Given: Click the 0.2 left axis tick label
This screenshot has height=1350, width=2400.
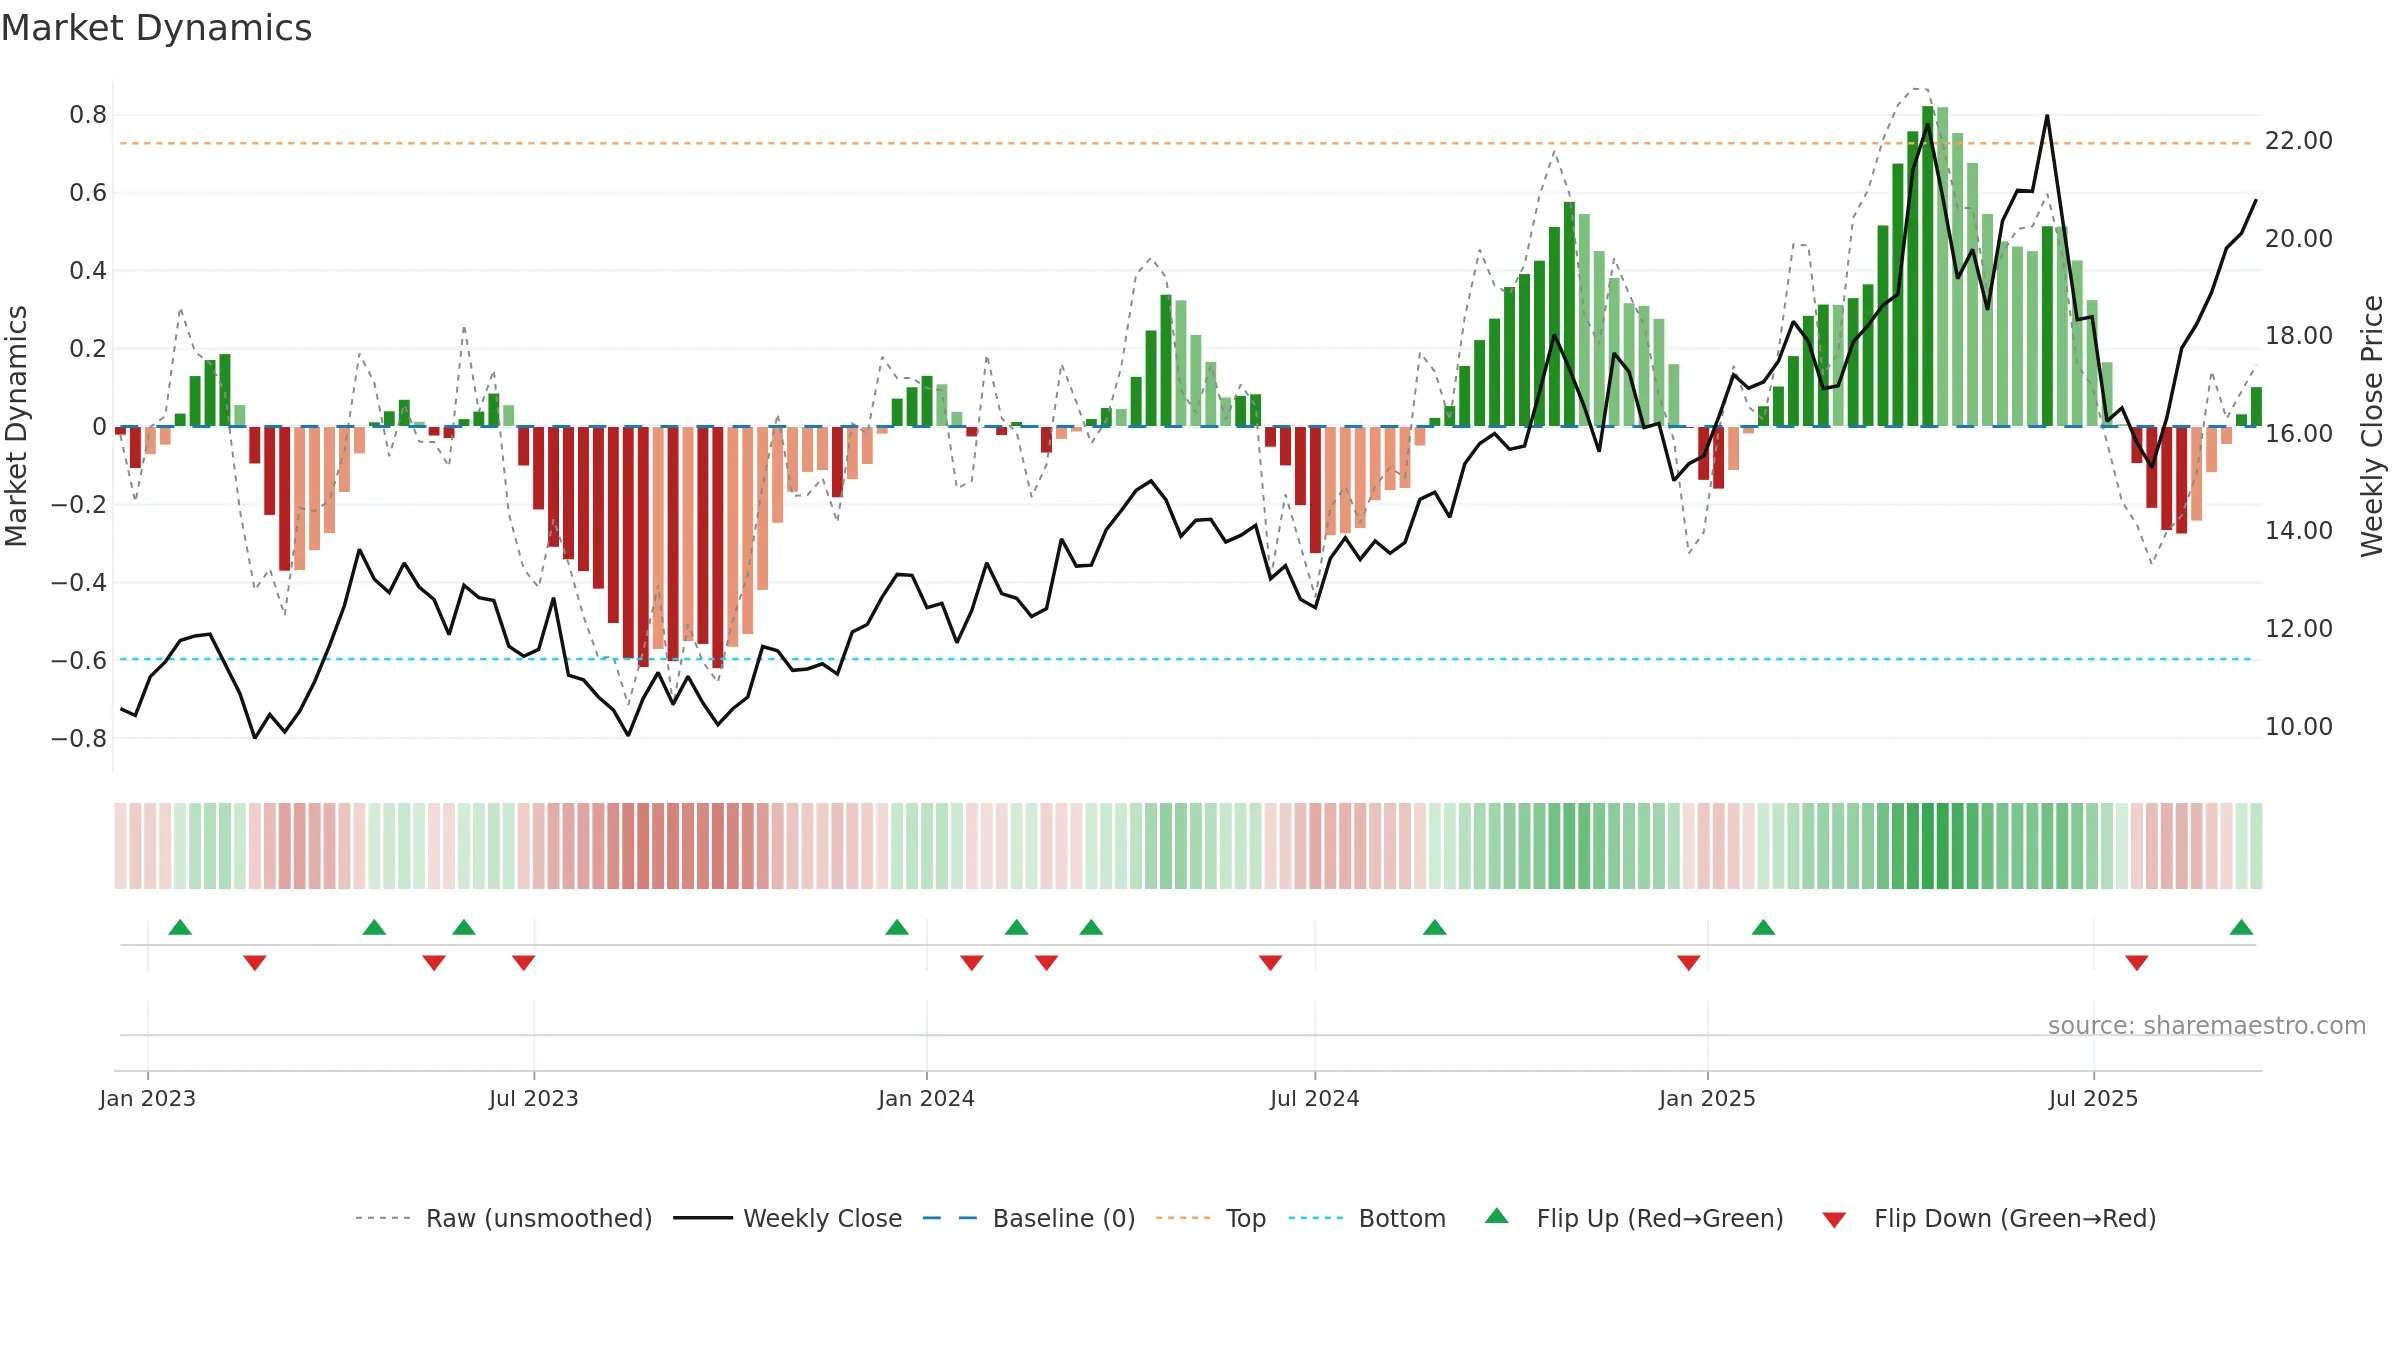Looking at the screenshot, I should 88,348.
